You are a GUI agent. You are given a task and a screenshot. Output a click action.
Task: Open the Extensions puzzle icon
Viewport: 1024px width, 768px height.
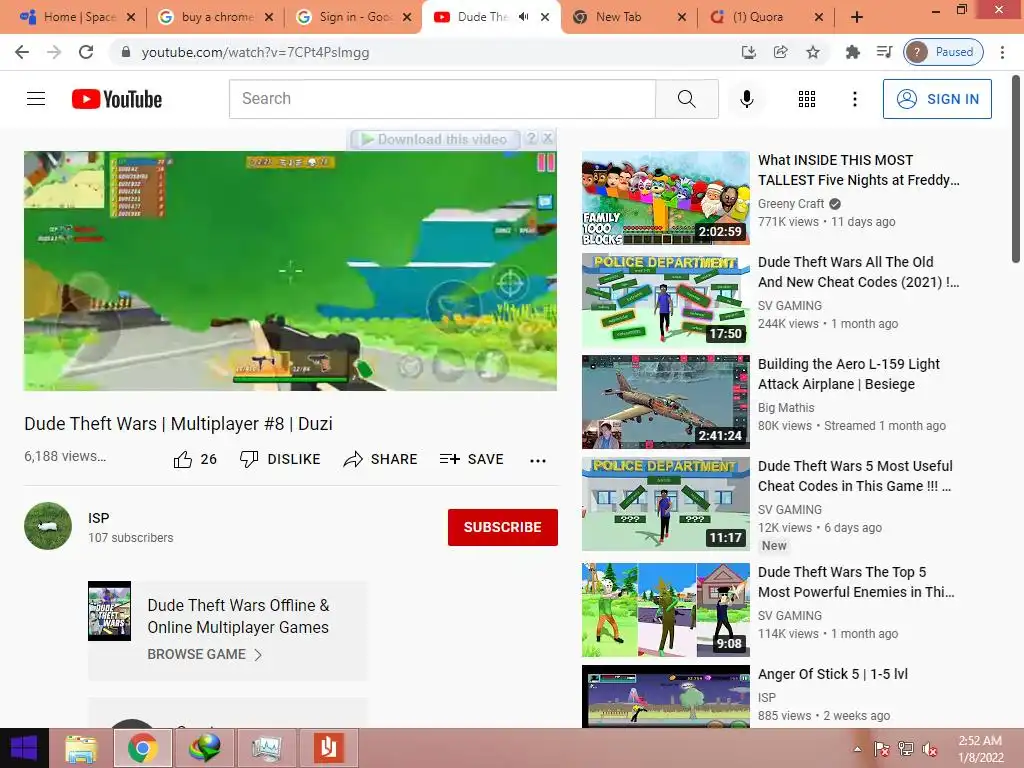[x=852, y=52]
